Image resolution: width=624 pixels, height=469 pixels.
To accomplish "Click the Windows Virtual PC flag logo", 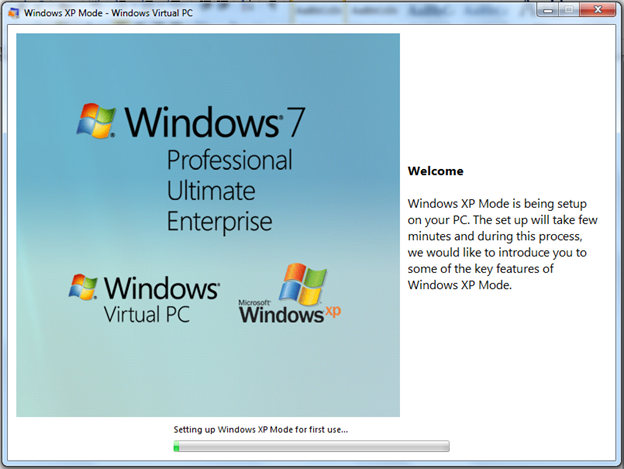I will point(83,287).
